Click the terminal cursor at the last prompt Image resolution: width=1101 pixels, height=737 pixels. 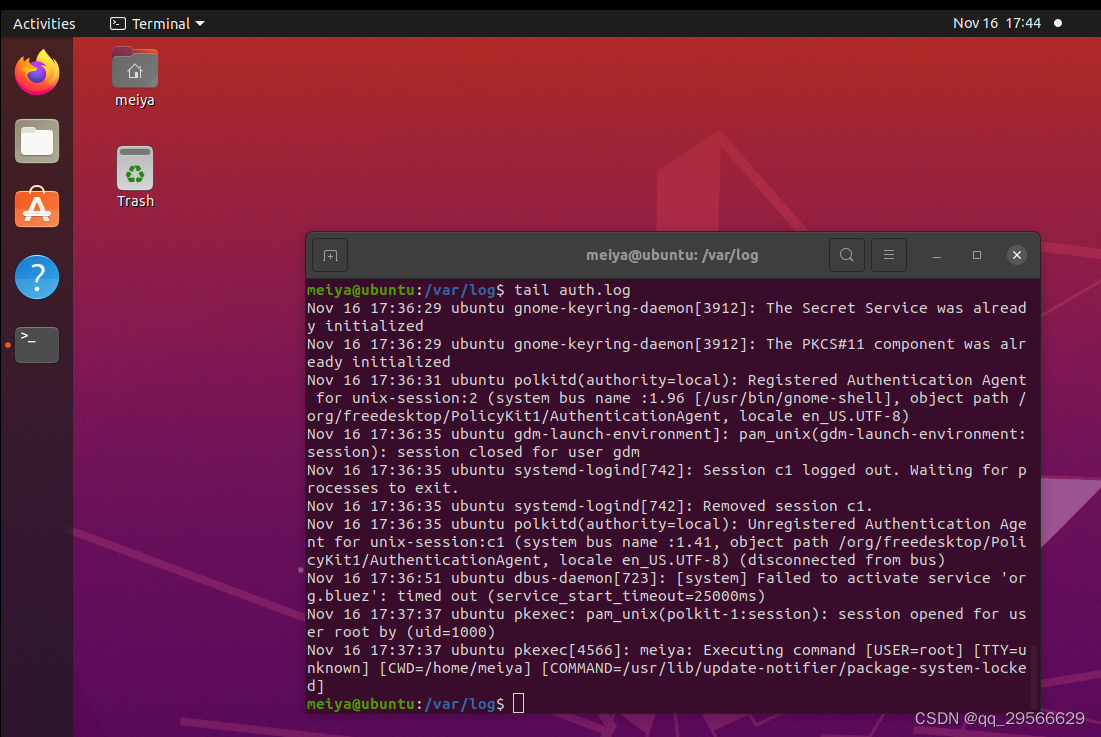(x=518, y=703)
